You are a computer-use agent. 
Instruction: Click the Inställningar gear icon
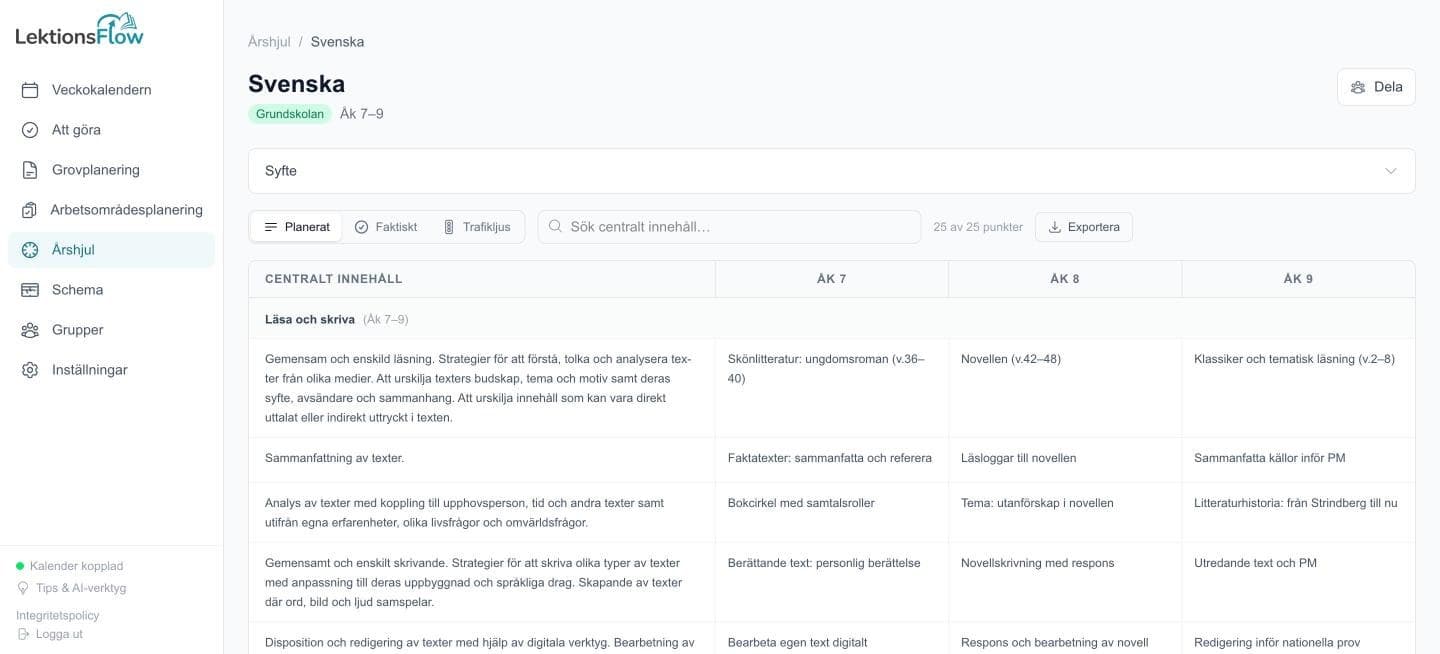pyautogui.click(x=30, y=370)
